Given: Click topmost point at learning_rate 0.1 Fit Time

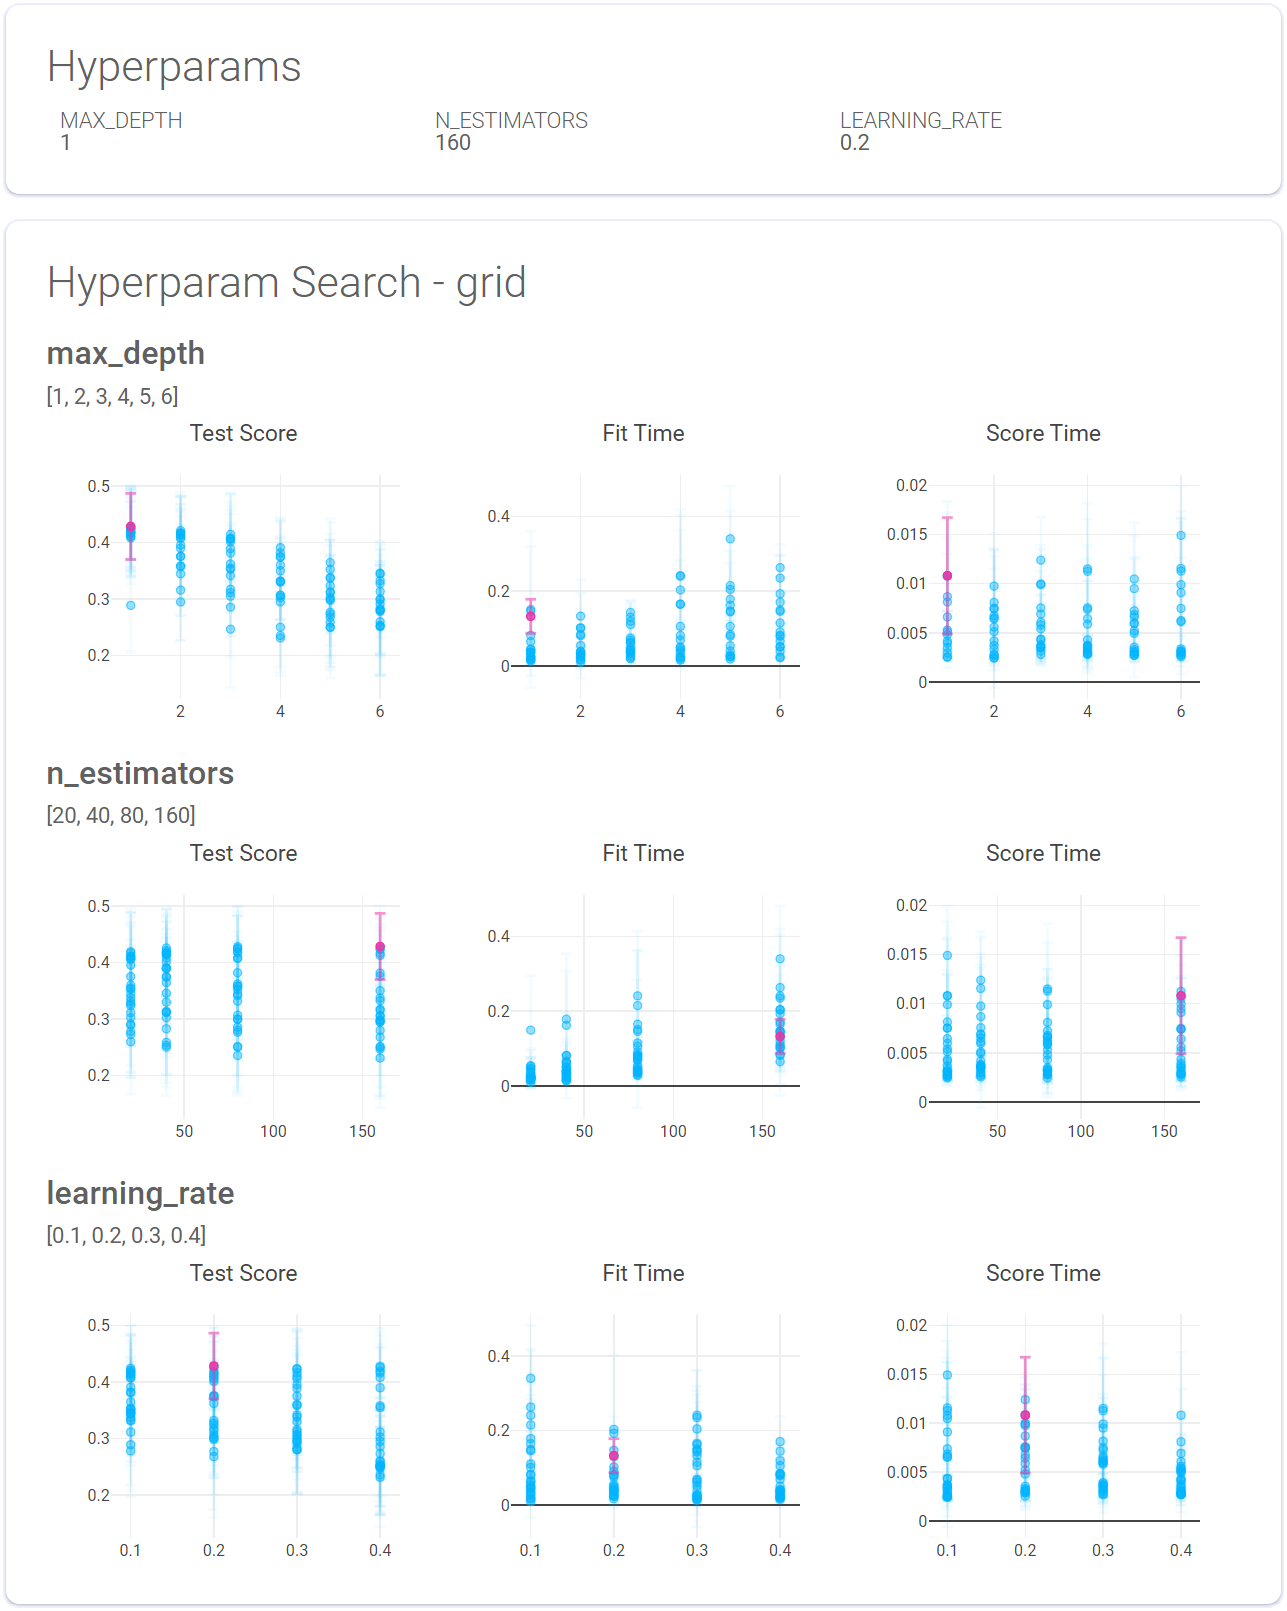Looking at the screenshot, I should click(x=531, y=1379).
